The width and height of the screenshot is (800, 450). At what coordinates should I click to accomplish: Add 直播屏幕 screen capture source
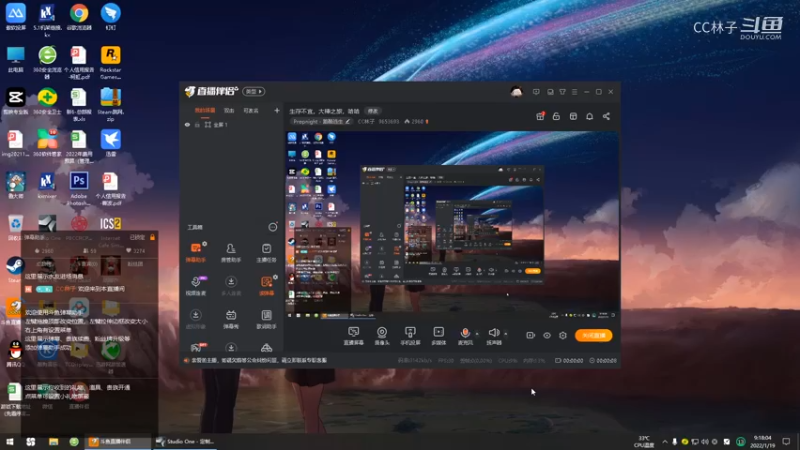[353, 336]
